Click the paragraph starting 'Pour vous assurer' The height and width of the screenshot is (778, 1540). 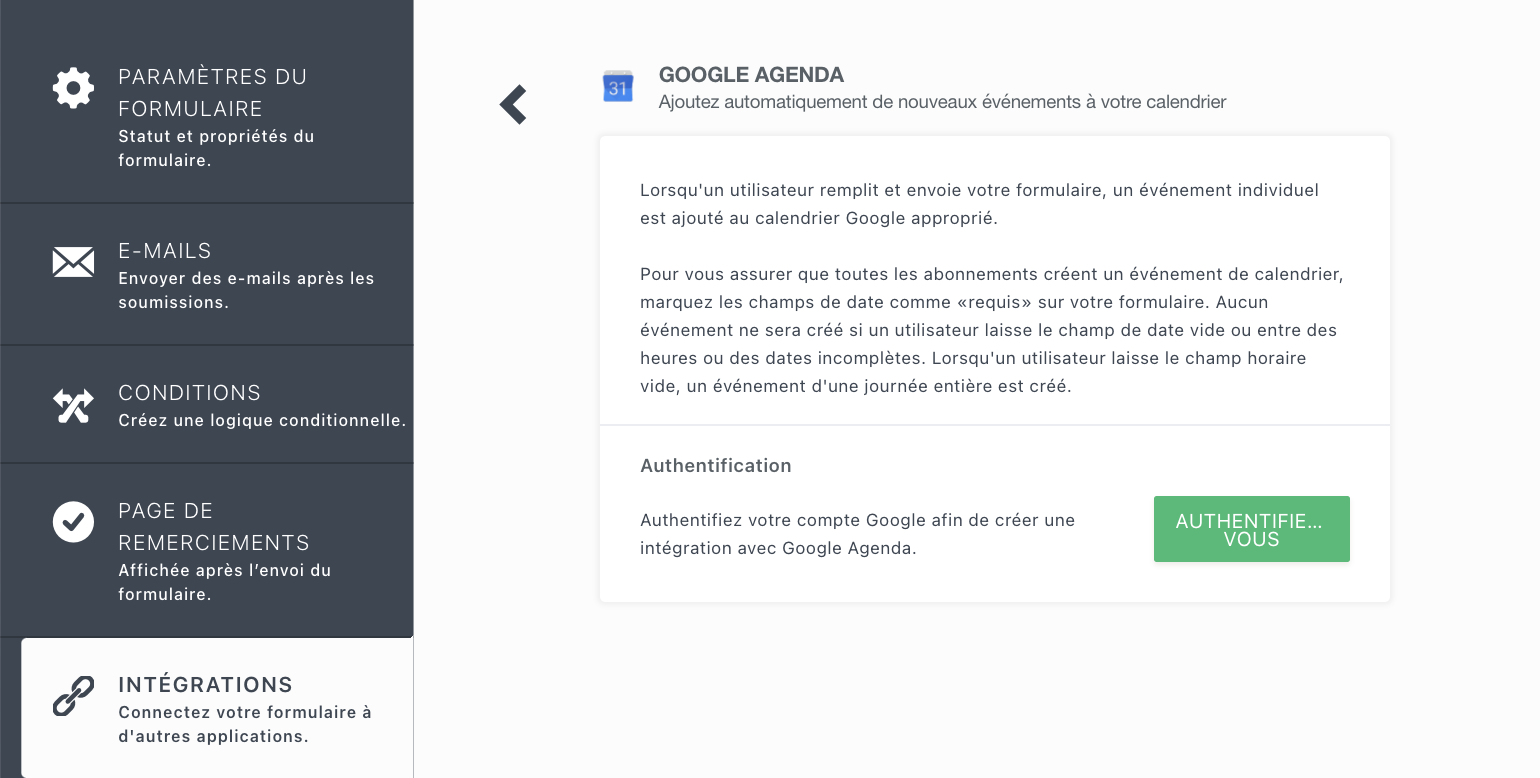click(990, 330)
